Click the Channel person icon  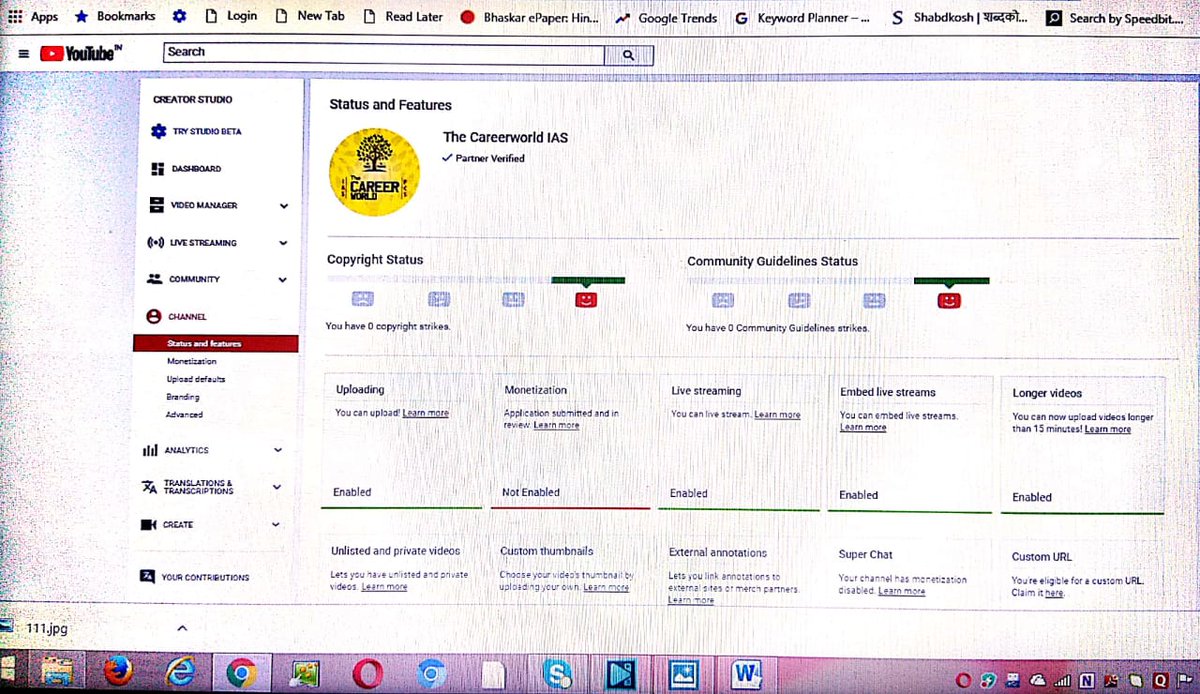[x=154, y=316]
